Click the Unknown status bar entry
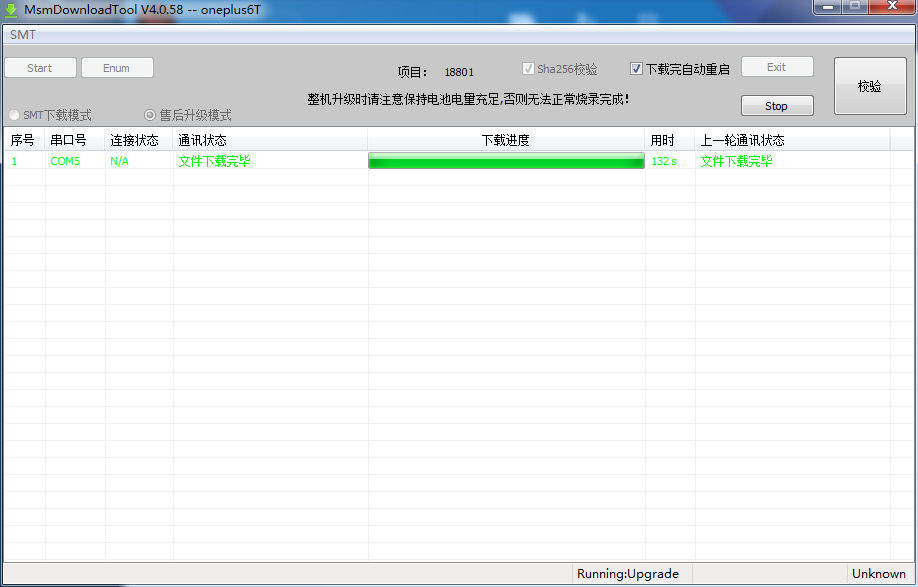 (879, 574)
